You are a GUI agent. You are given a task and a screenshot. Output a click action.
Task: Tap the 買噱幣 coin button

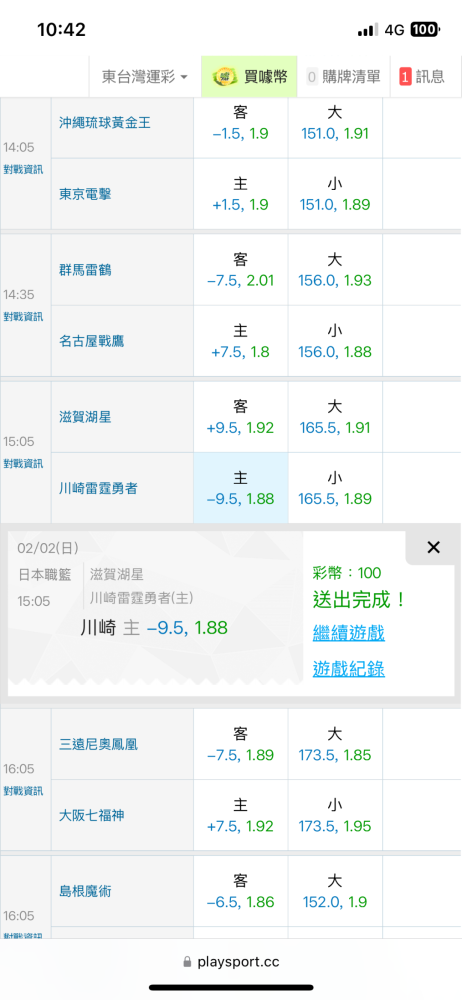pyautogui.click(x=250, y=77)
